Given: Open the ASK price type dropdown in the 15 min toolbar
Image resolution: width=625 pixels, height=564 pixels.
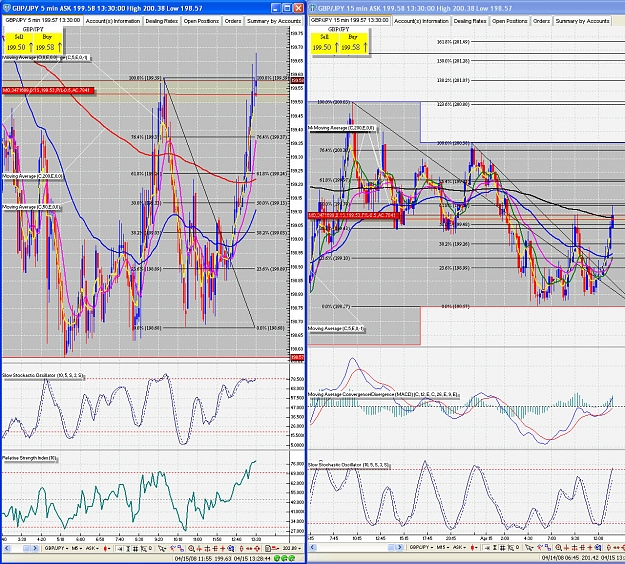Looking at the screenshot, I should 459,547.
